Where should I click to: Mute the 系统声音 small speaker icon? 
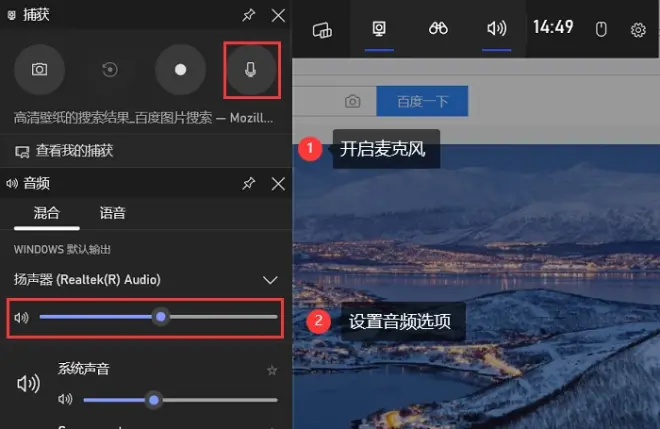tap(65, 399)
